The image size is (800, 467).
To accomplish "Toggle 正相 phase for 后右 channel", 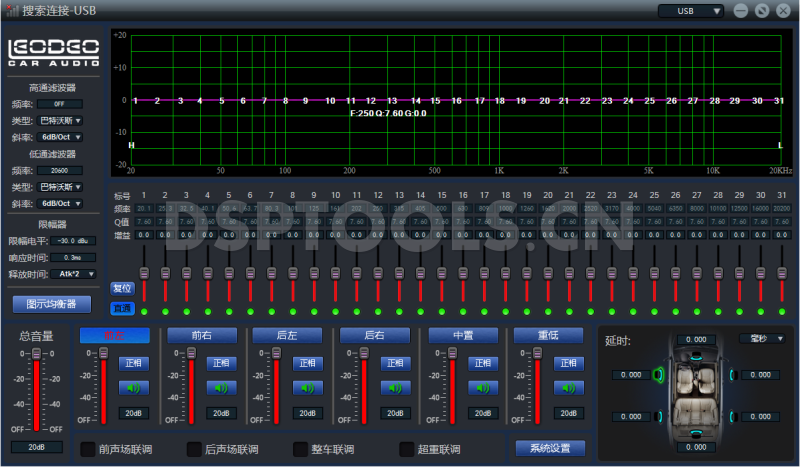I will tap(395, 363).
